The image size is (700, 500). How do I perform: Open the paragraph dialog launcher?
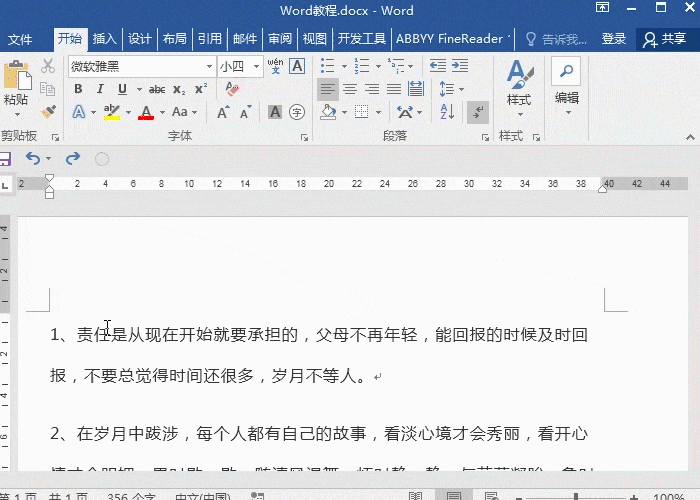[485, 138]
